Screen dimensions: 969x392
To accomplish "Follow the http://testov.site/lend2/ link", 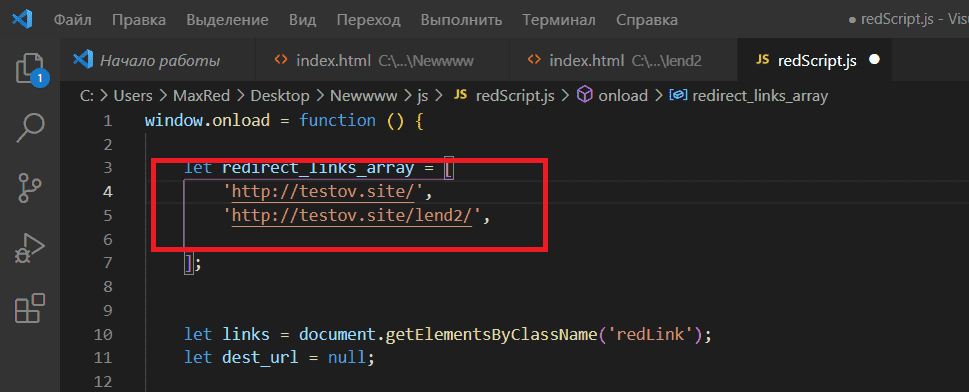I will pos(352,216).
